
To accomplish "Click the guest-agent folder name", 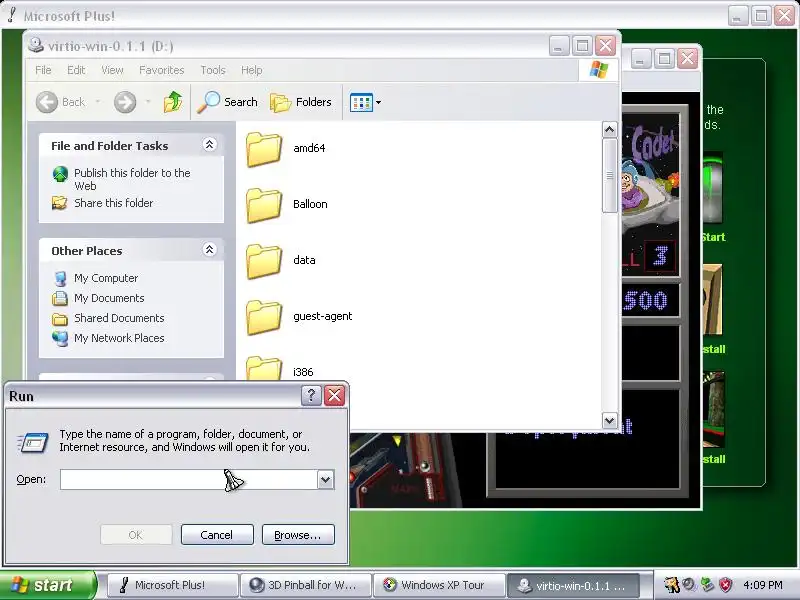I will click(322, 316).
